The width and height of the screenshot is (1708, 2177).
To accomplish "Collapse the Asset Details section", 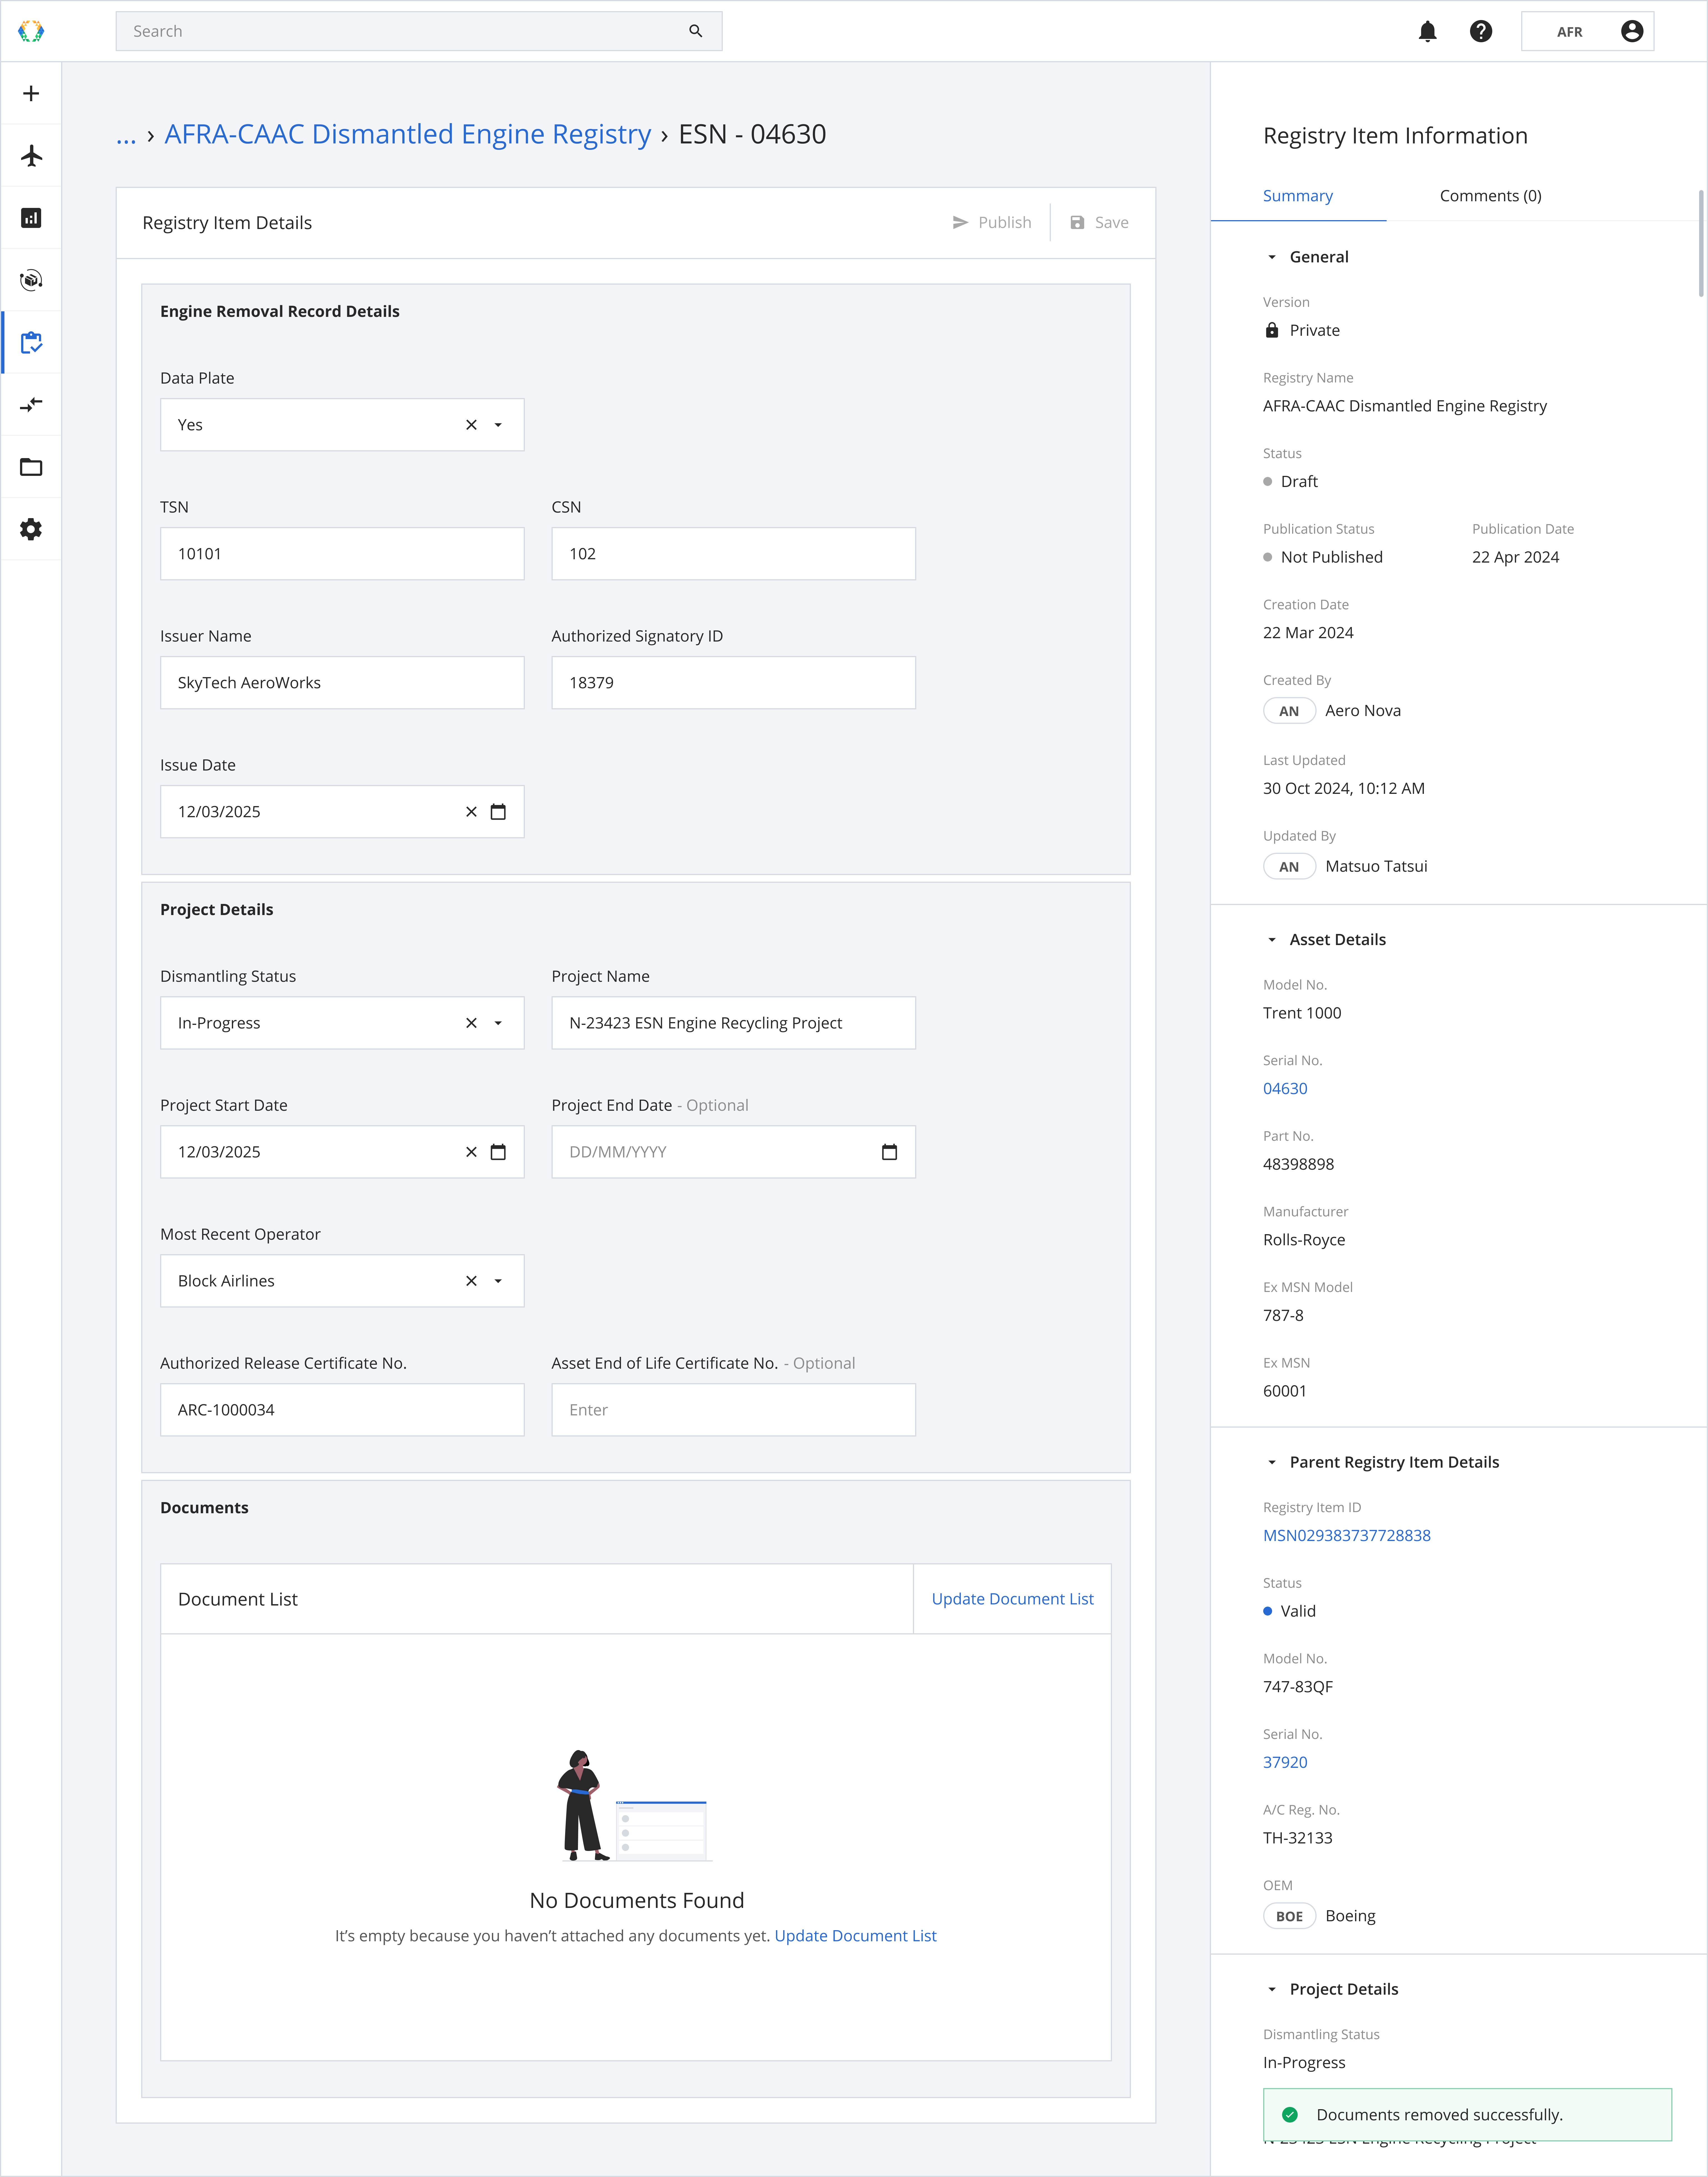I will pyautogui.click(x=1272, y=940).
